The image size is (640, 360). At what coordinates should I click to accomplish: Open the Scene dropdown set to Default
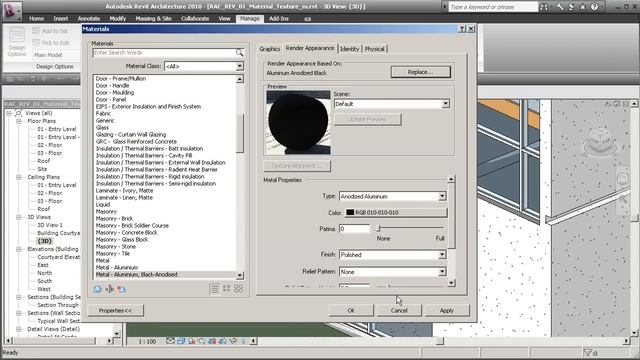click(445, 104)
